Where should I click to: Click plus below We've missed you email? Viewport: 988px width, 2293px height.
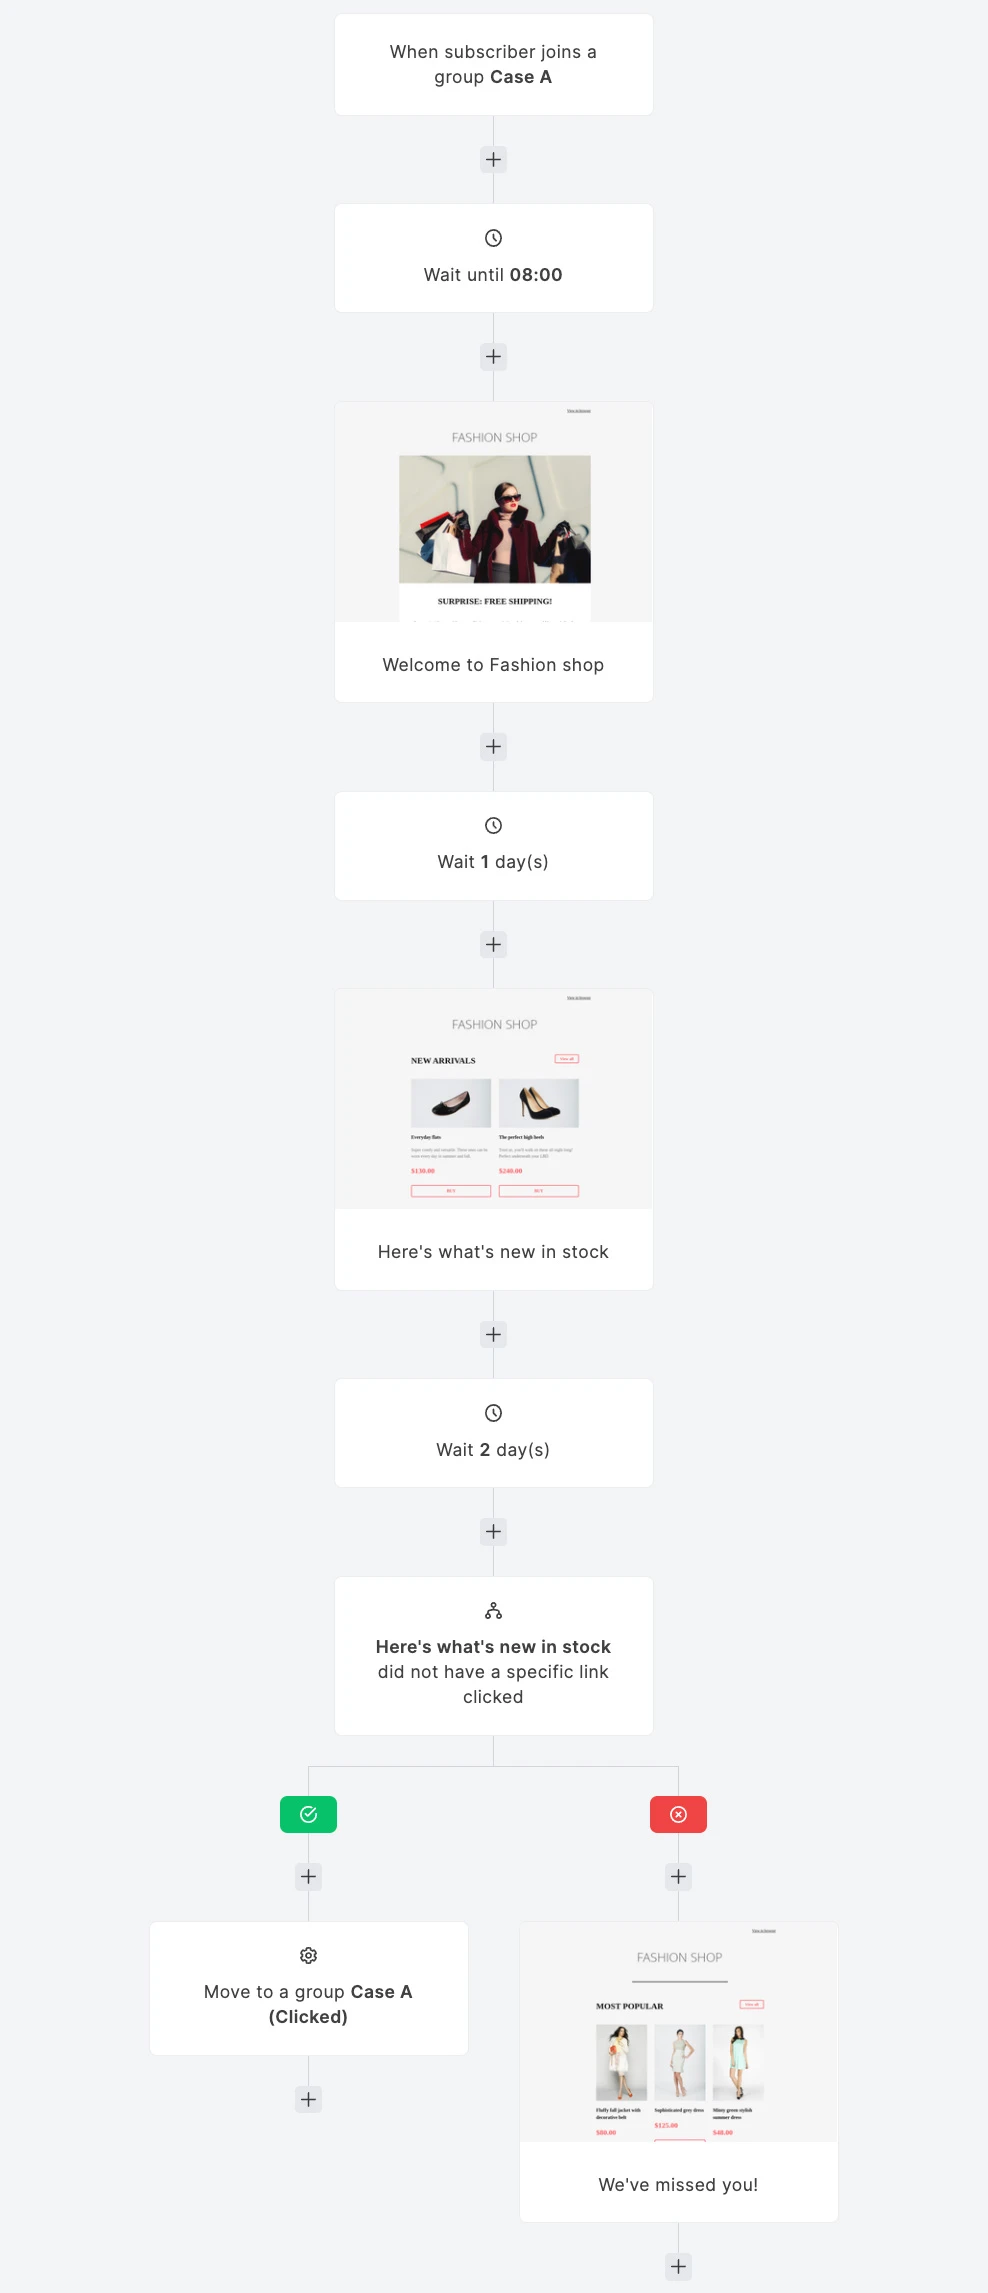[678, 2267]
